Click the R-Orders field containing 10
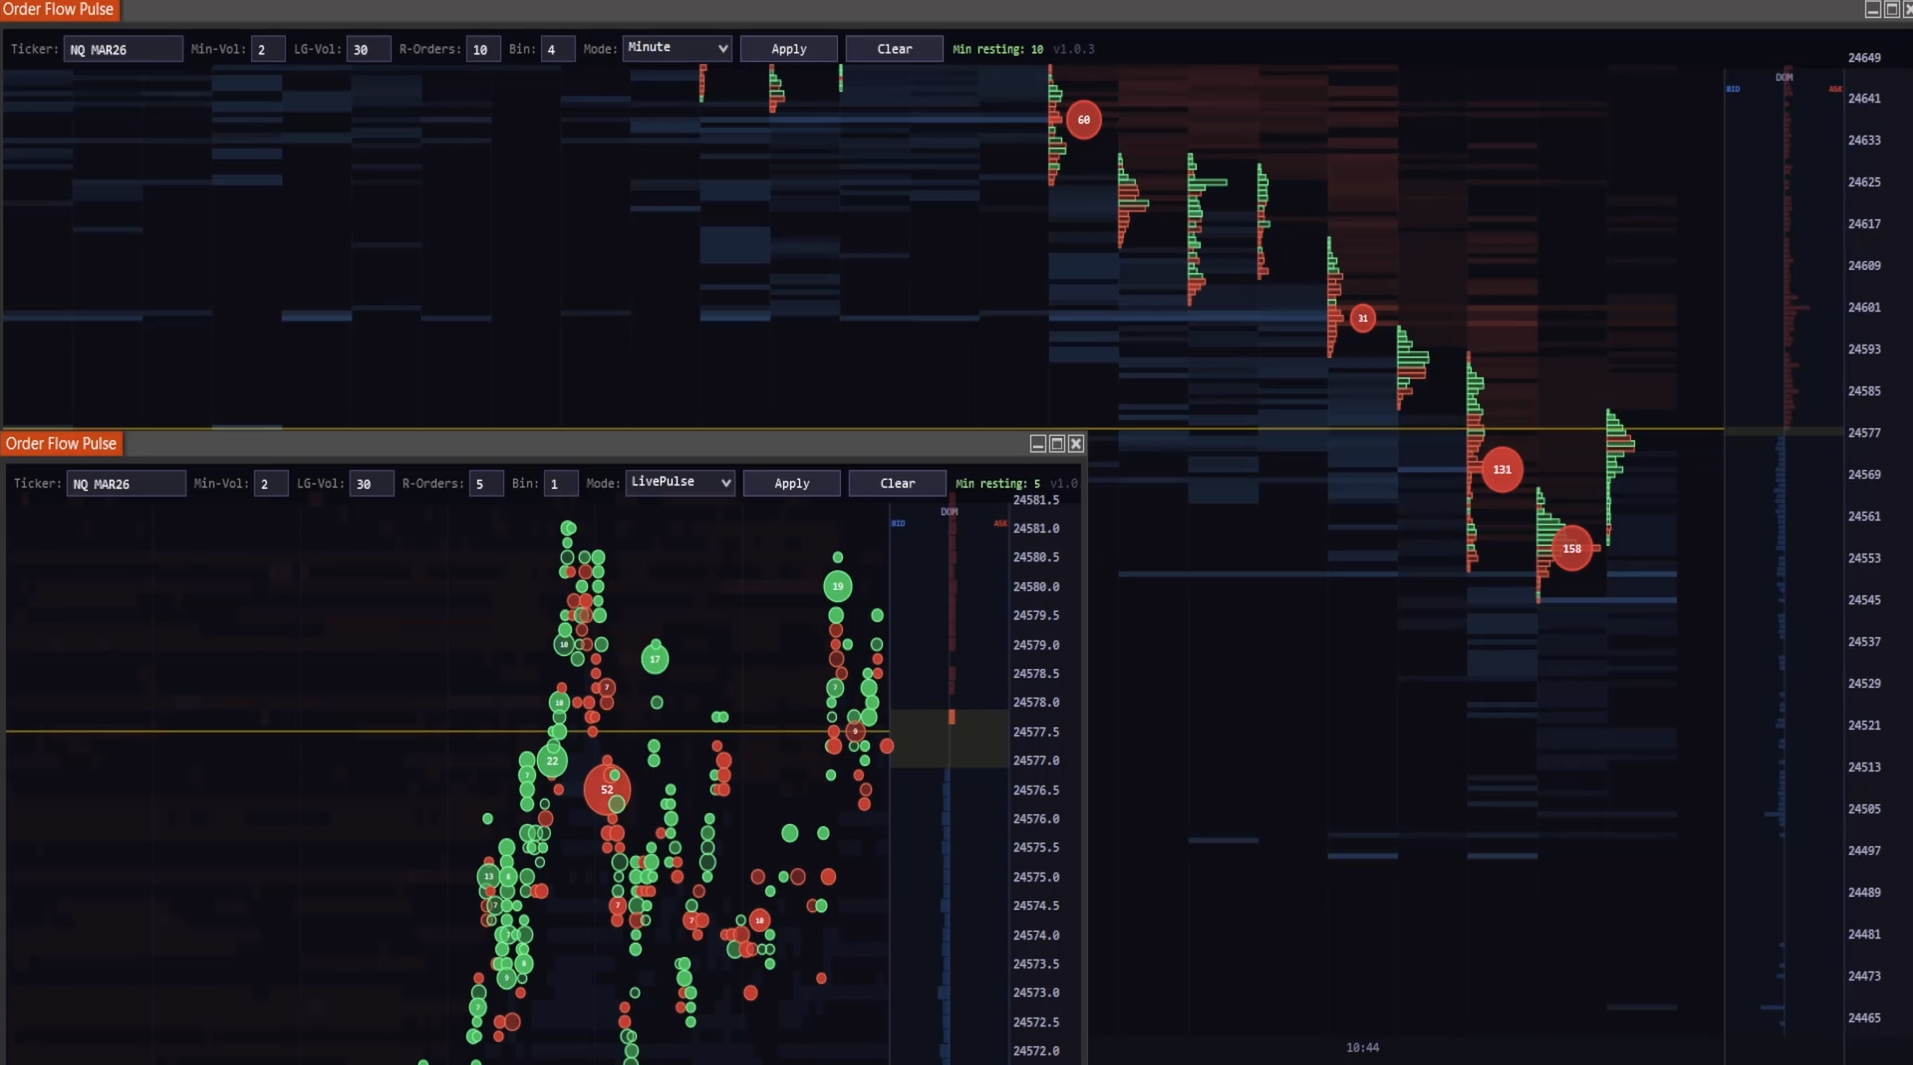Viewport: 1913px width, 1065px height. (x=483, y=49)
